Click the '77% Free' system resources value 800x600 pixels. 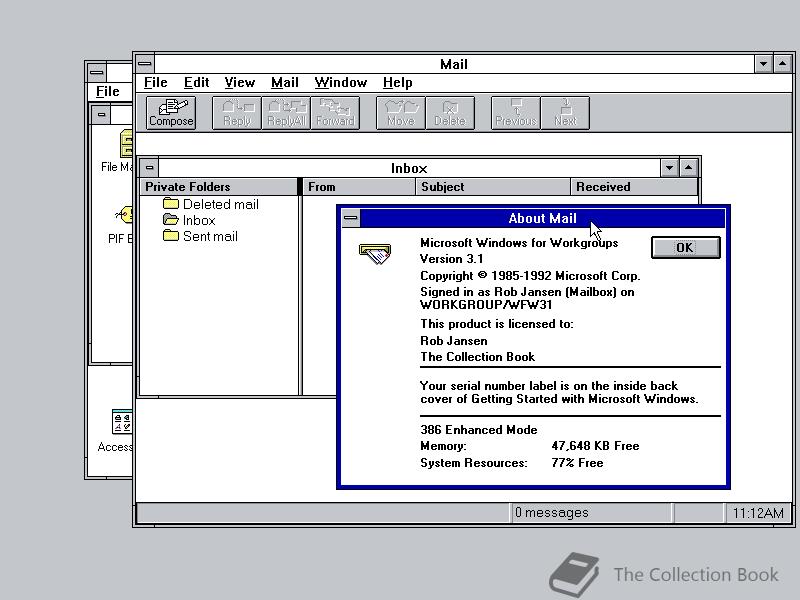coord(577,463)
